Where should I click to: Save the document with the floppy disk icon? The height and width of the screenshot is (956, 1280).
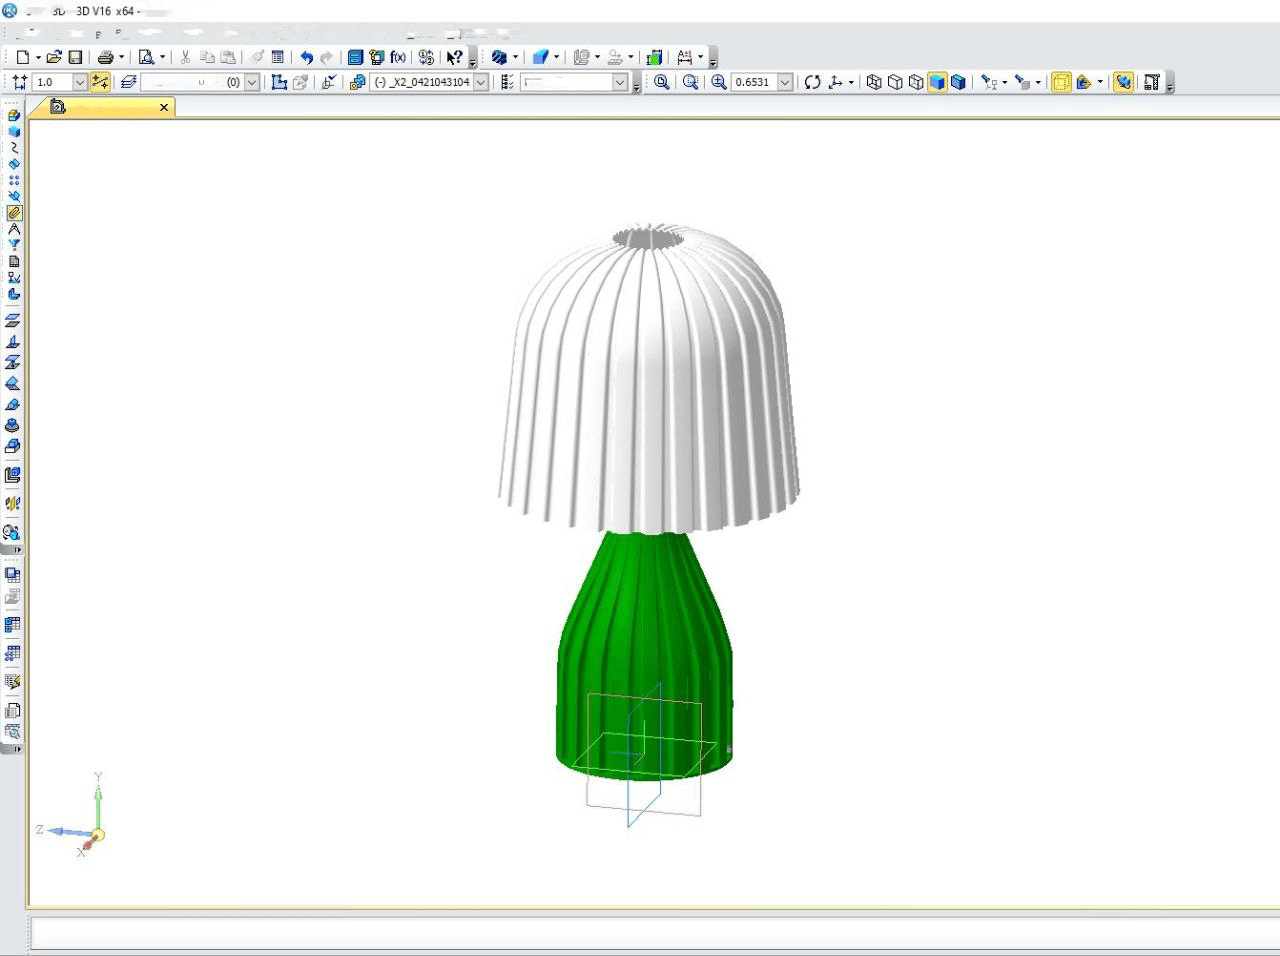coord(75,58)
